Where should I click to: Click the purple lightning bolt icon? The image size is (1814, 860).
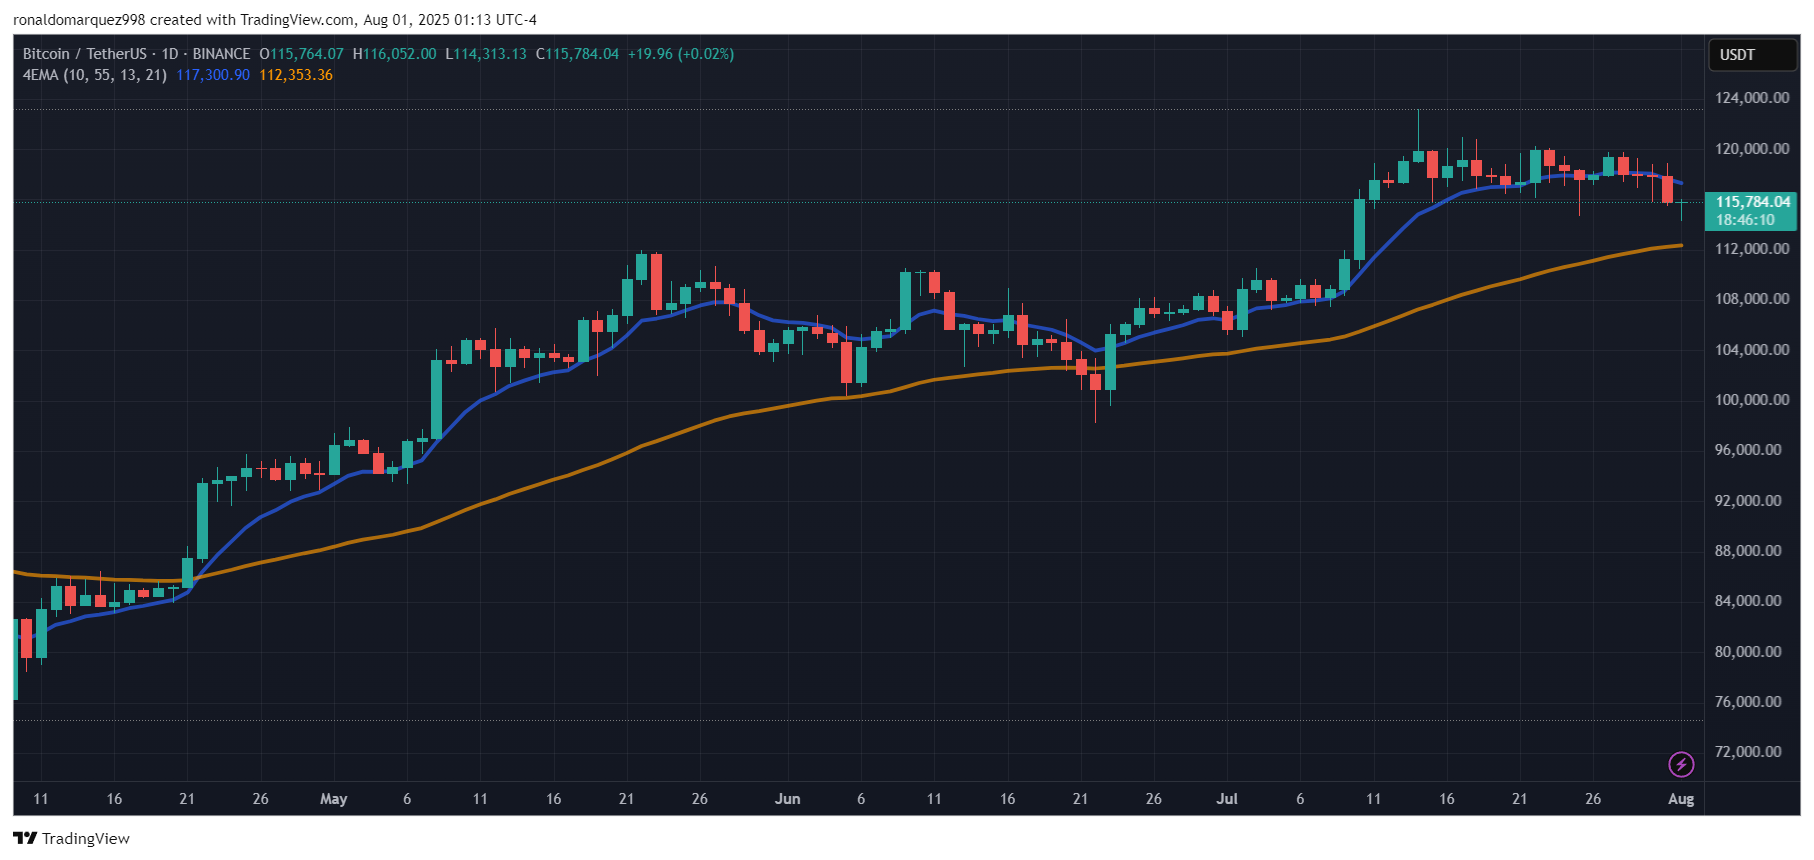pos(1681,764)
